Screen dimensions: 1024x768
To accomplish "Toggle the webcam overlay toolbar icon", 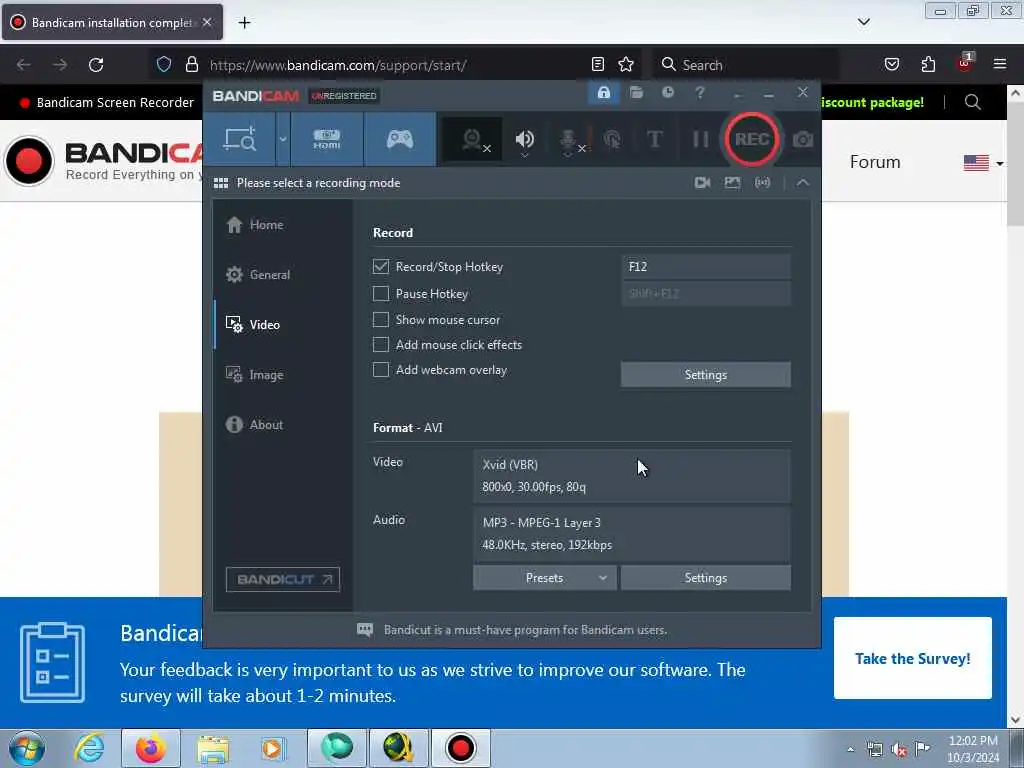I will click(473, 140).
